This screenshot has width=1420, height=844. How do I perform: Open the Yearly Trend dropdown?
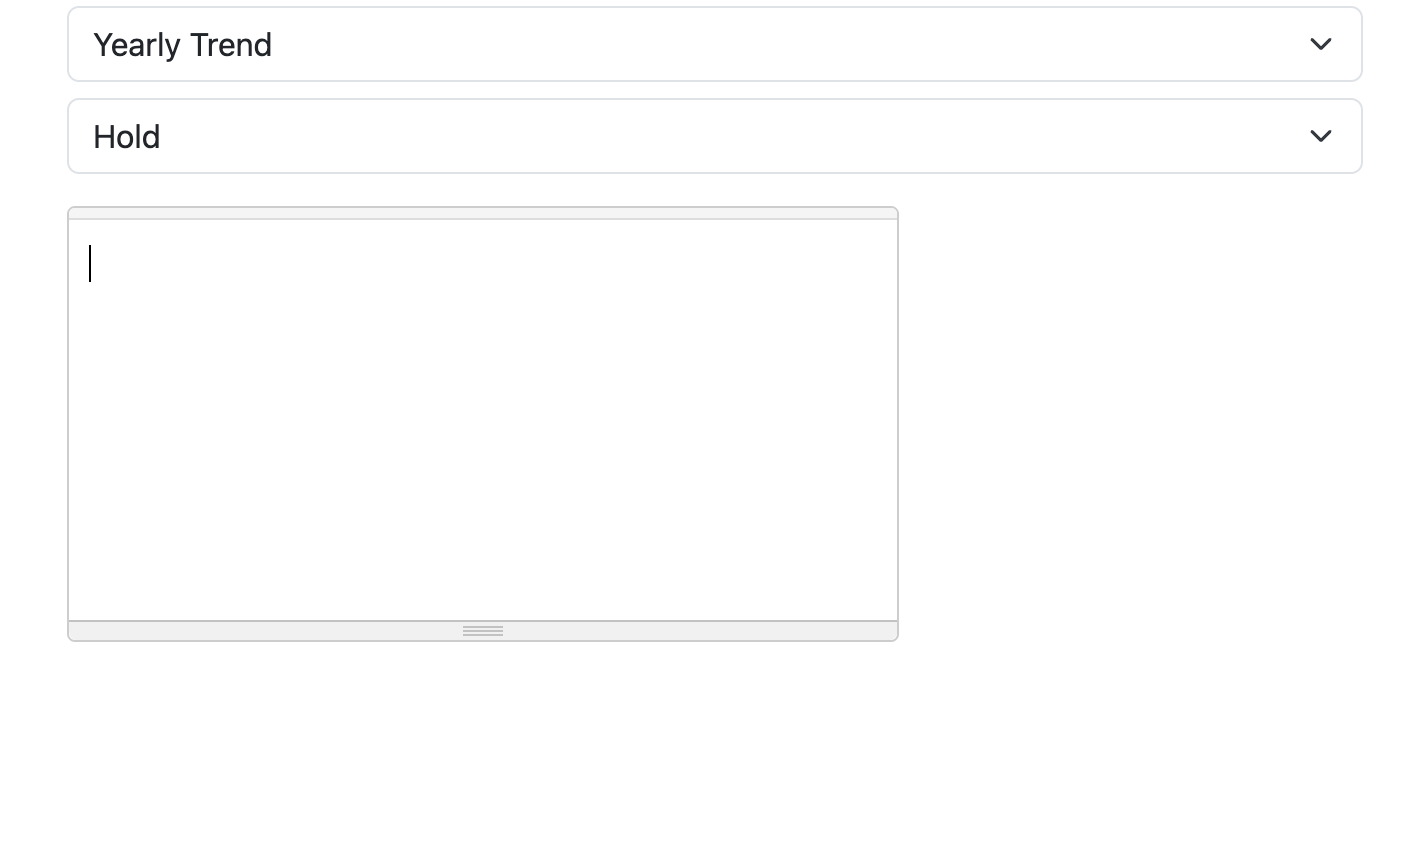tap(714, 44)
